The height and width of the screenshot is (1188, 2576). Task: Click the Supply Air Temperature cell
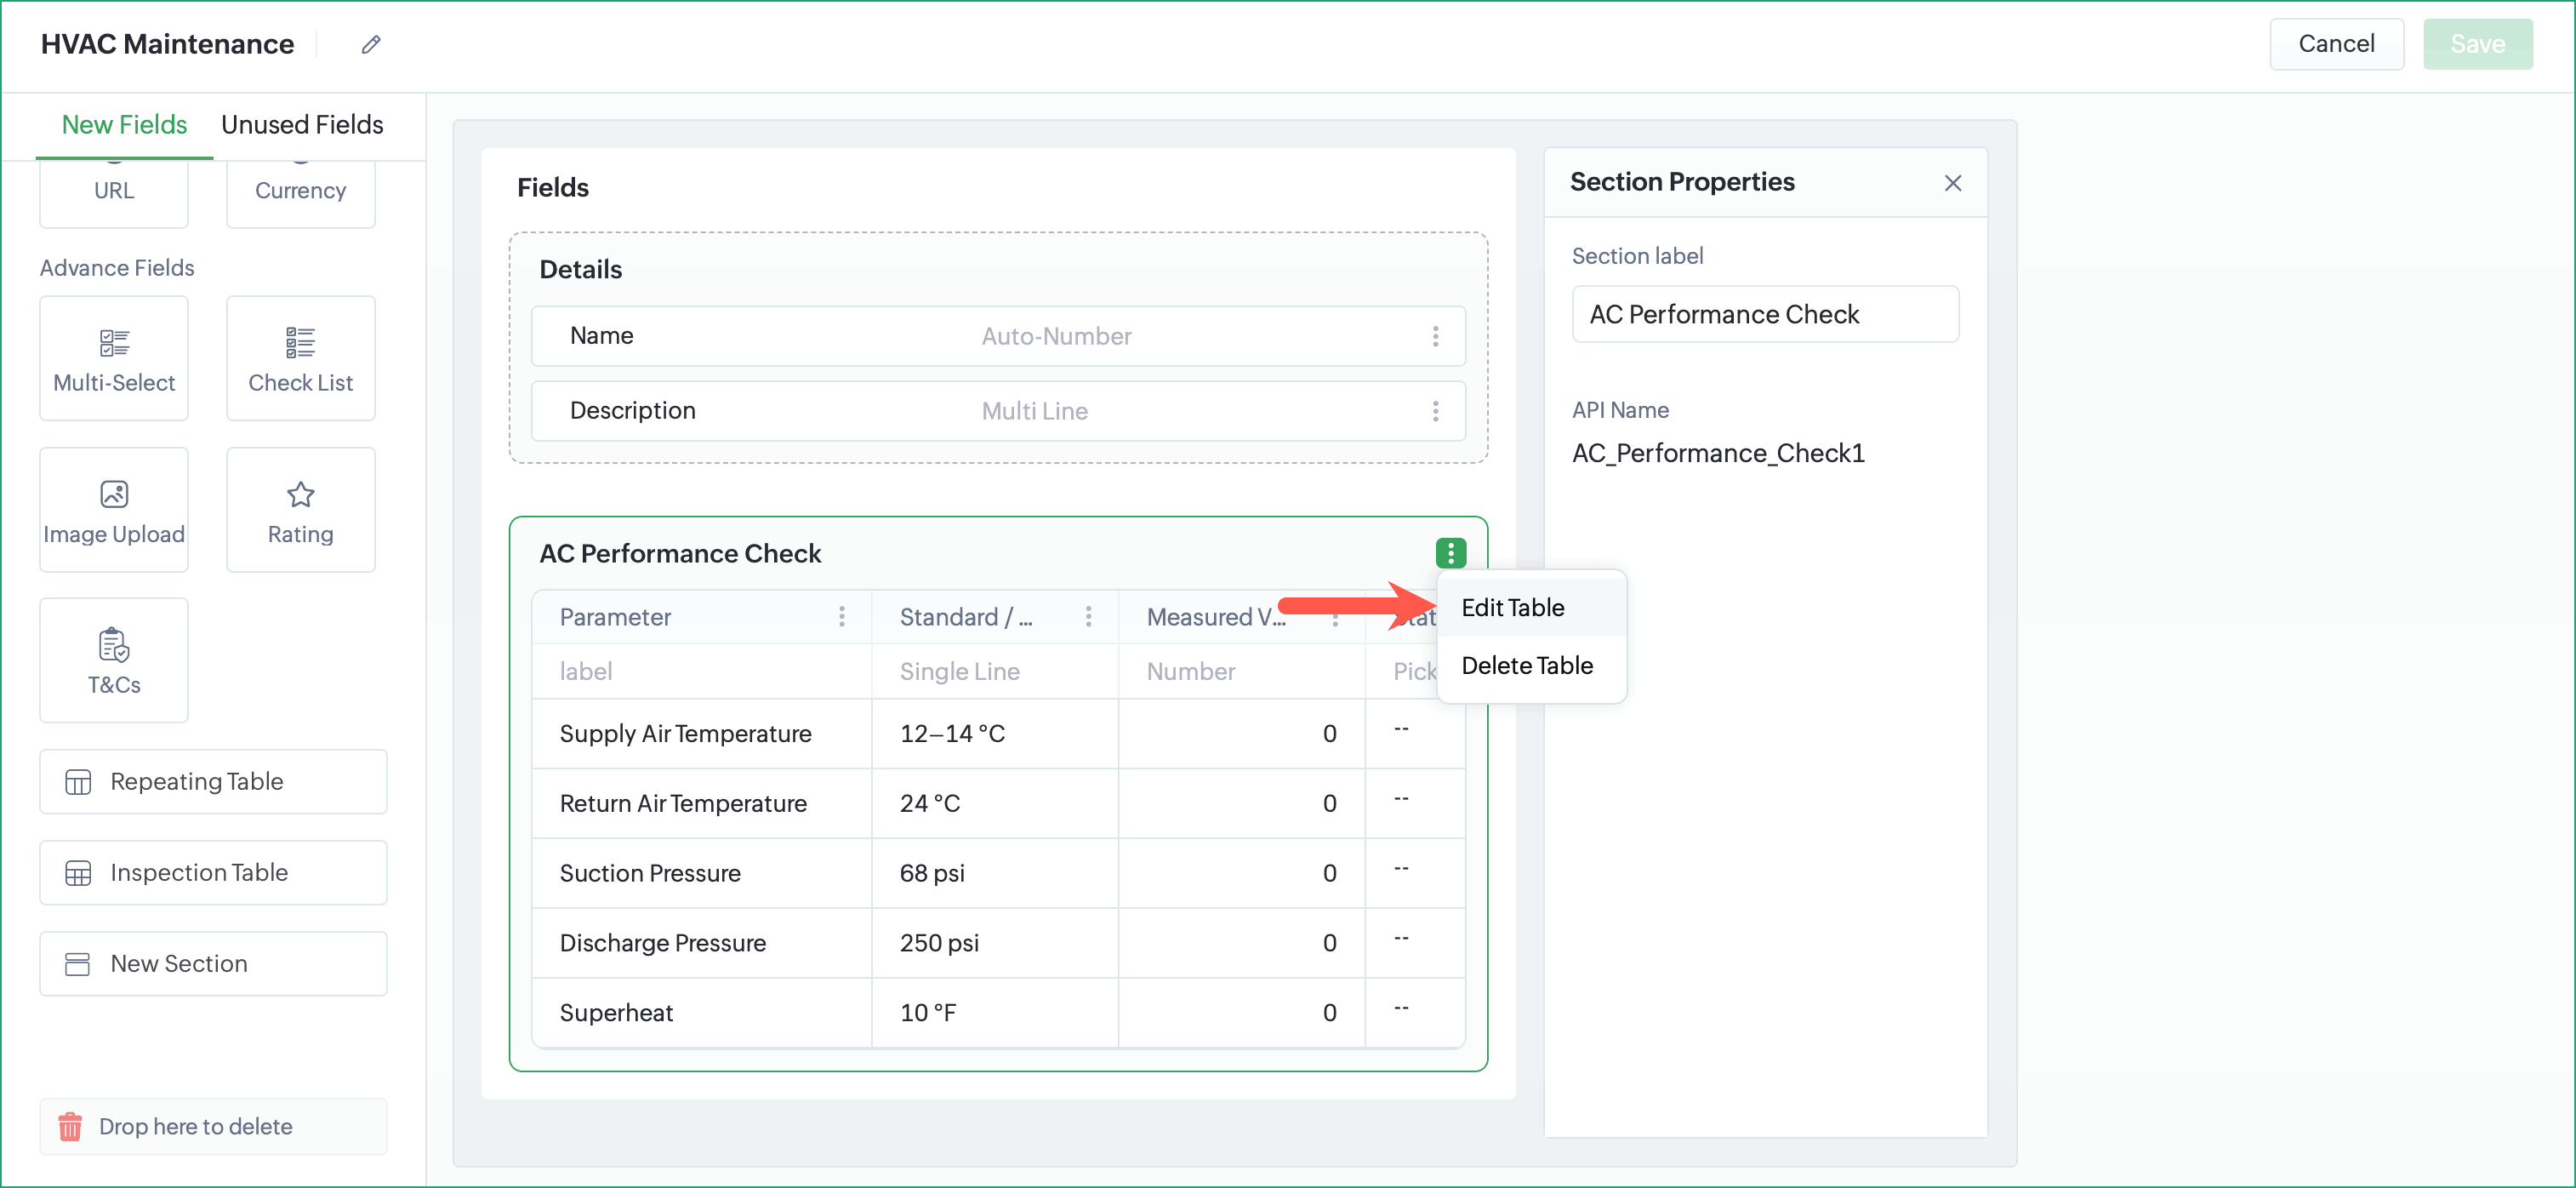(701, 734)
